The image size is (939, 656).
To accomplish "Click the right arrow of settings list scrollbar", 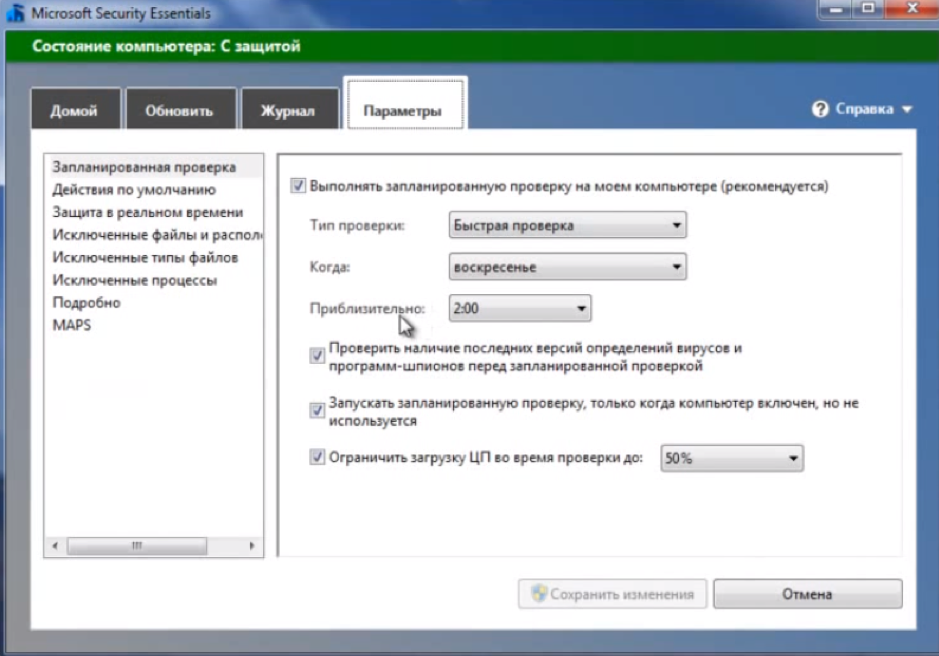I will coord(252,546).
